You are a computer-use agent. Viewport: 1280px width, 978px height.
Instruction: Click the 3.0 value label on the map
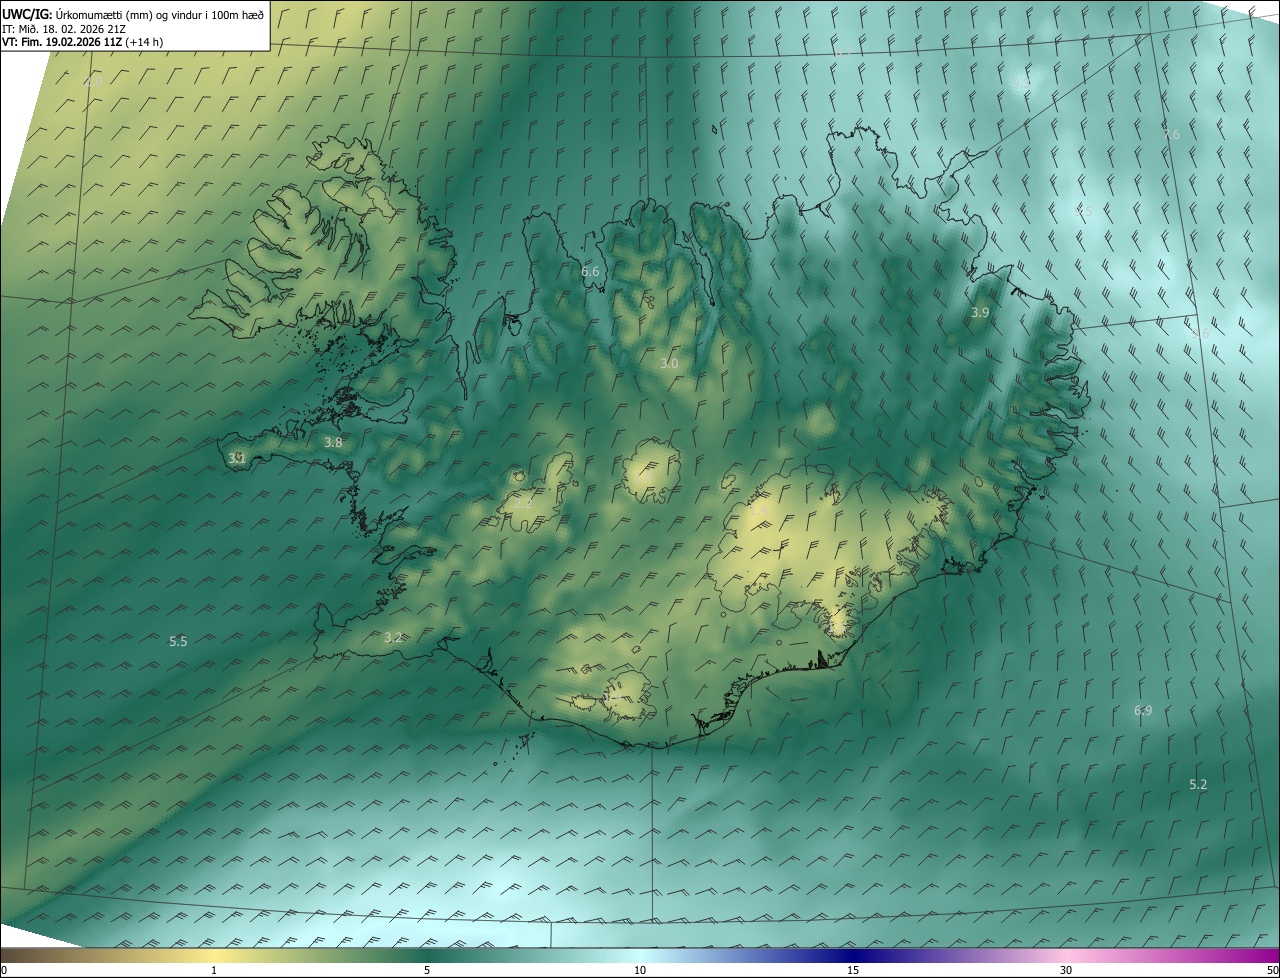669,364
